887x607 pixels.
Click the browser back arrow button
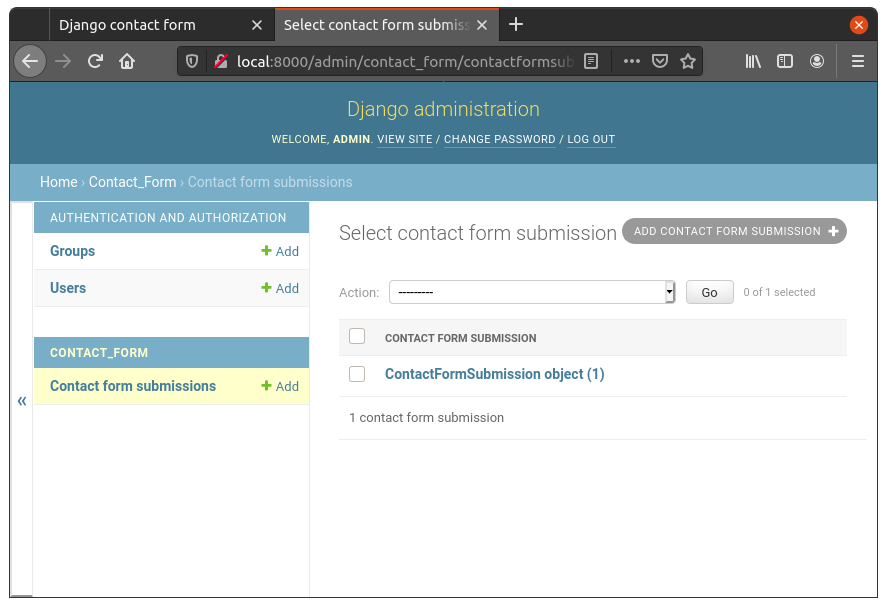(30, 61)
